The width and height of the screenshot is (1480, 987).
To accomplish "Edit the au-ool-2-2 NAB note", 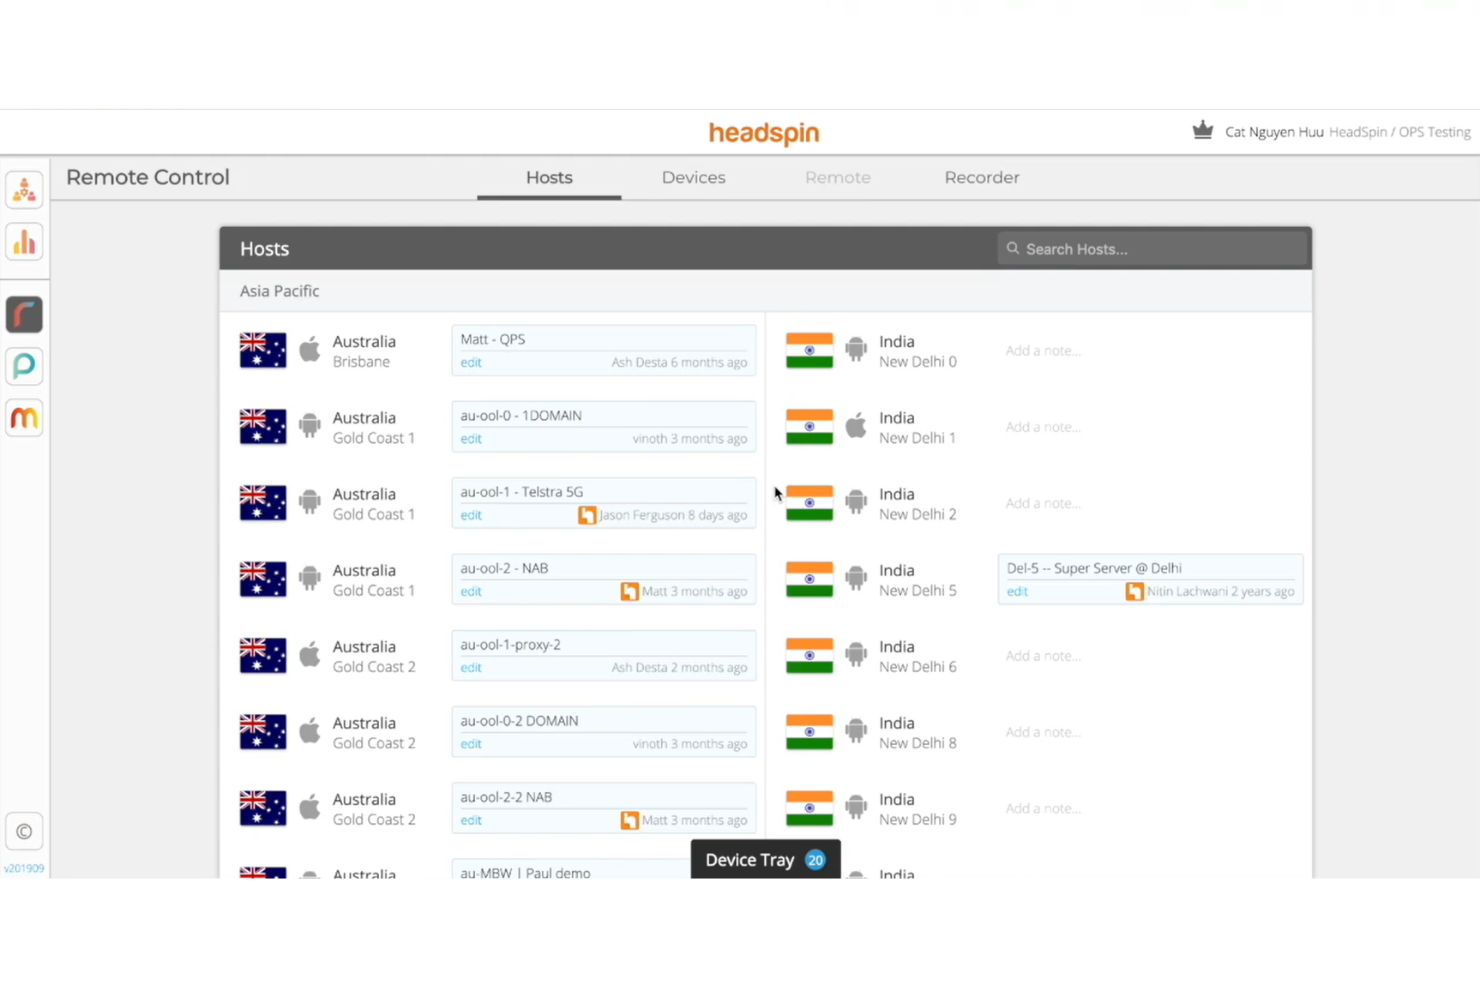I will point(471,820).
